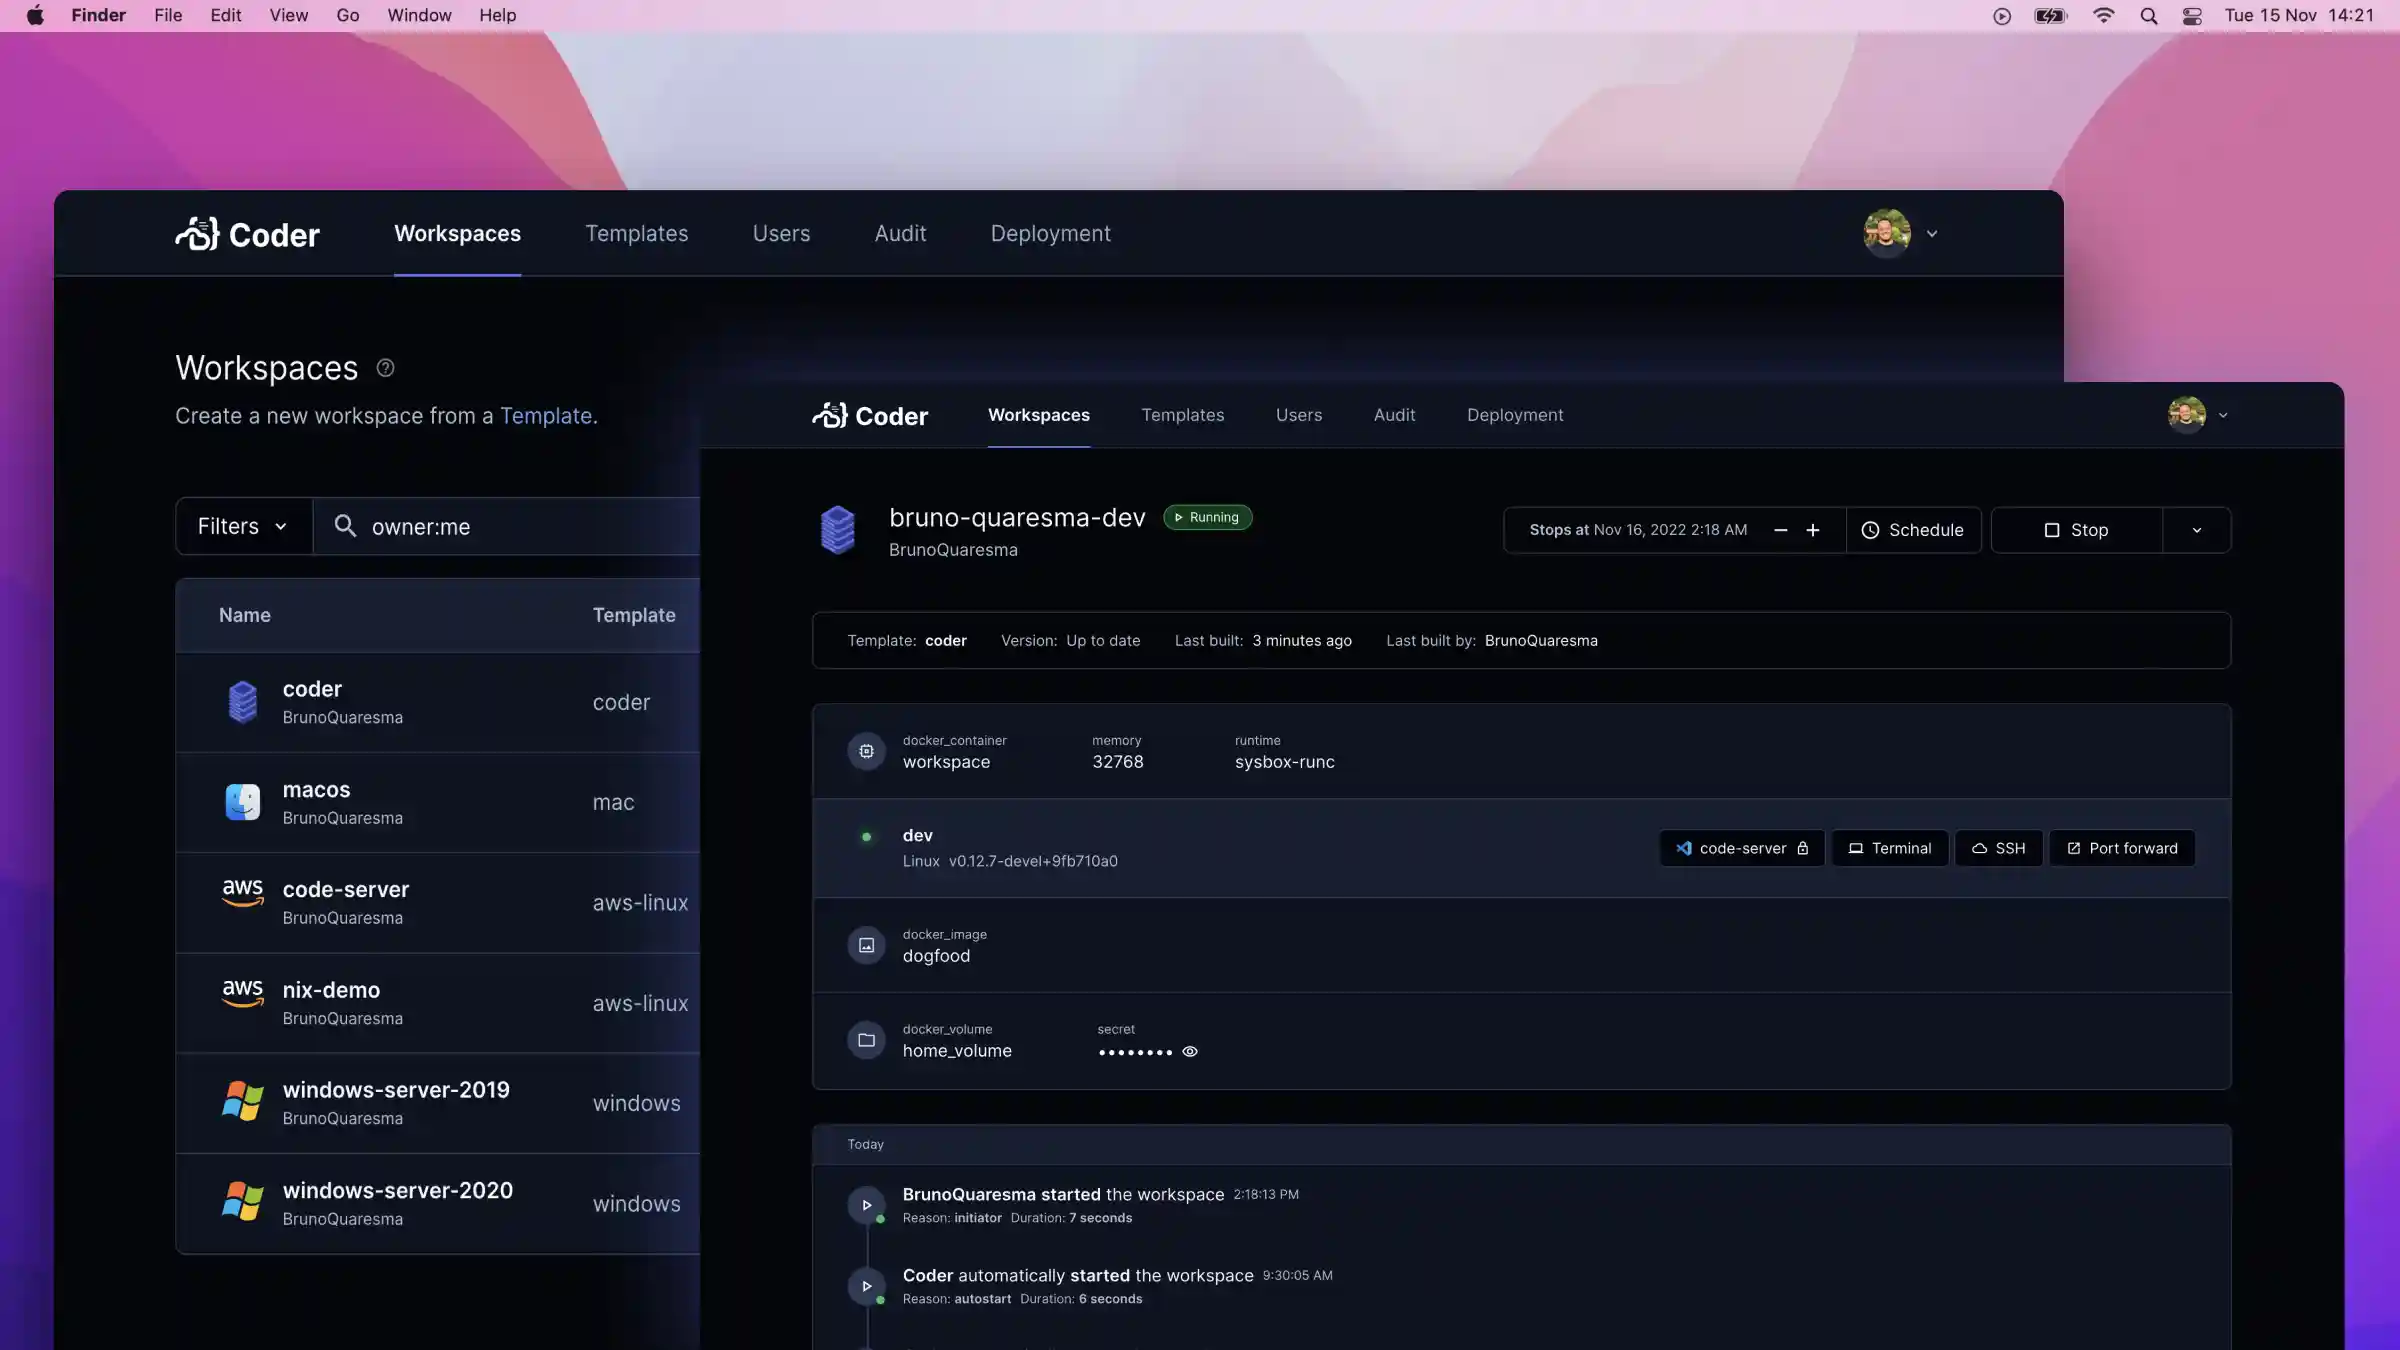
Task: Stop the bruno-quaresma-dev workspace
Action: pos(2076,530)
